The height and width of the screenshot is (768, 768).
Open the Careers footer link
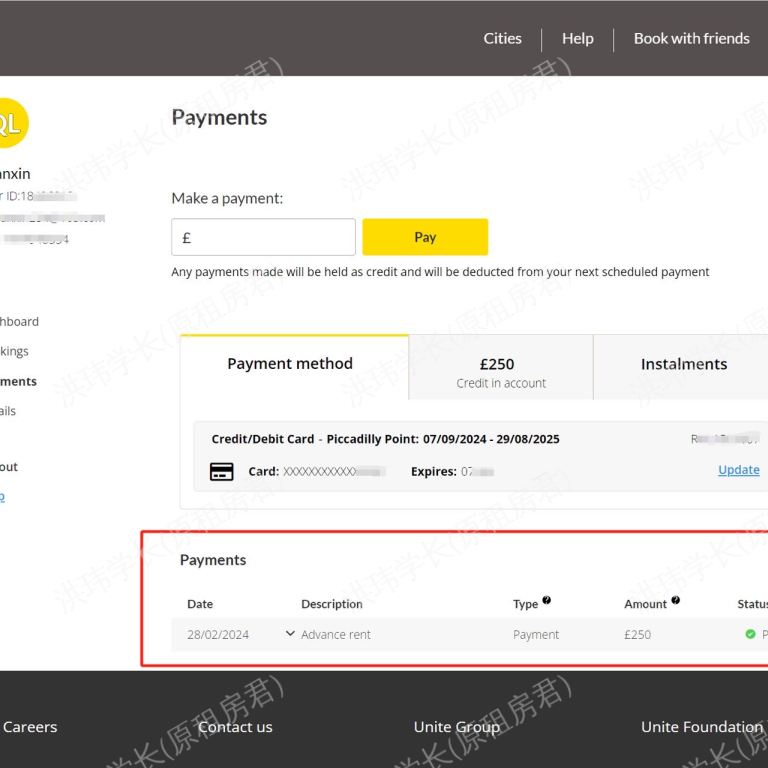pyautogui.click(x=30, y=727)
